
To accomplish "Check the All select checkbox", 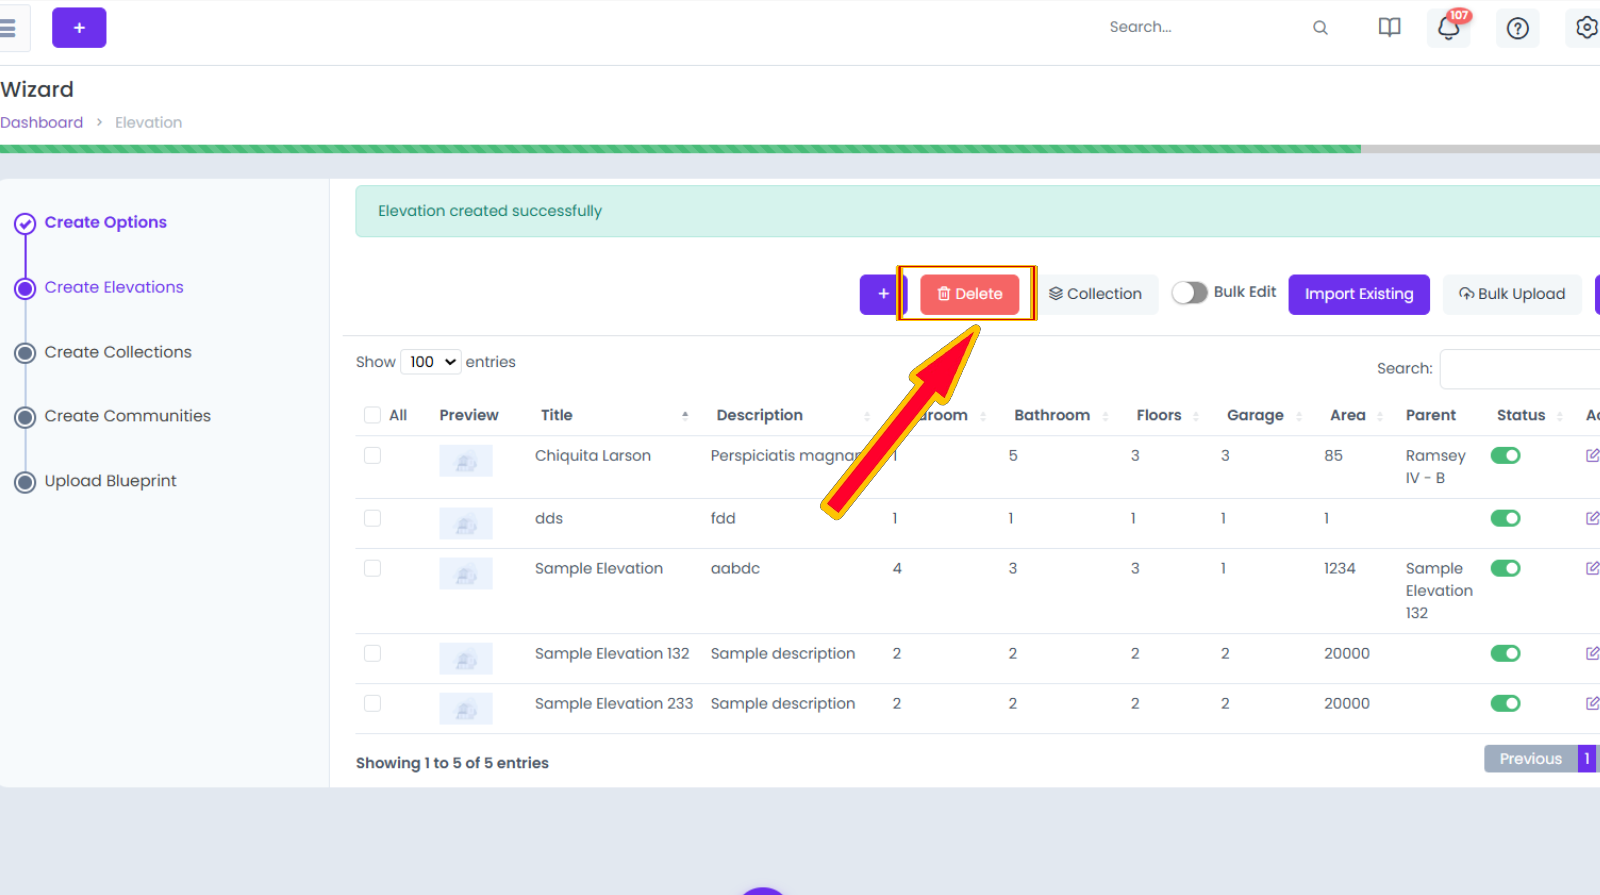I will pos(373,415).
